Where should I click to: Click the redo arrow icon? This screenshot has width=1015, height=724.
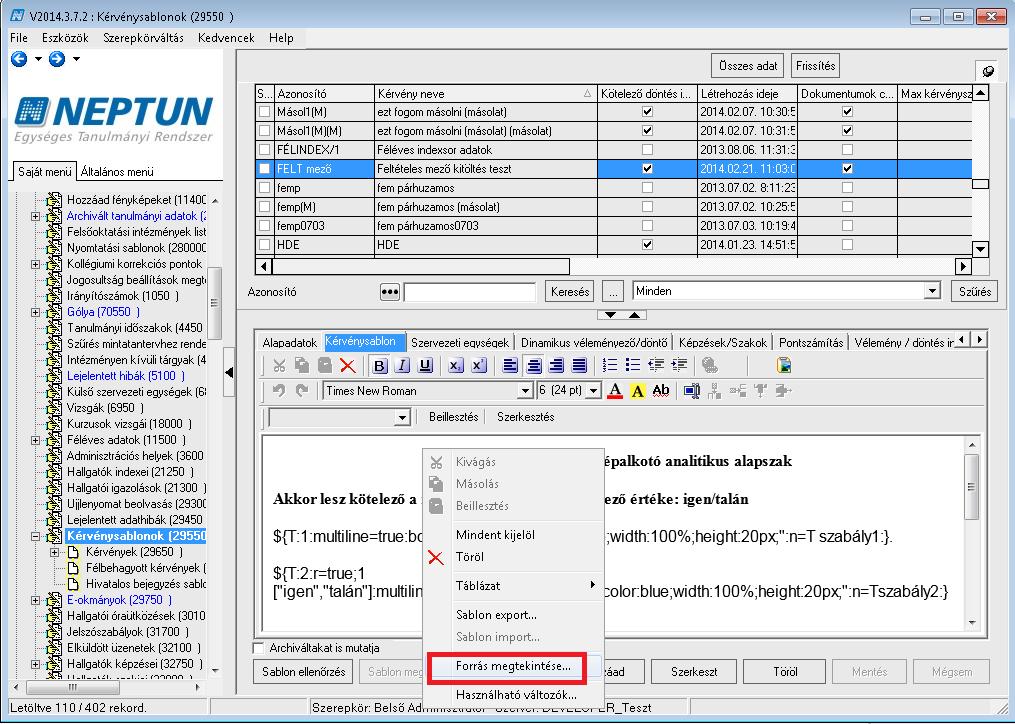(x=302, y=390)
